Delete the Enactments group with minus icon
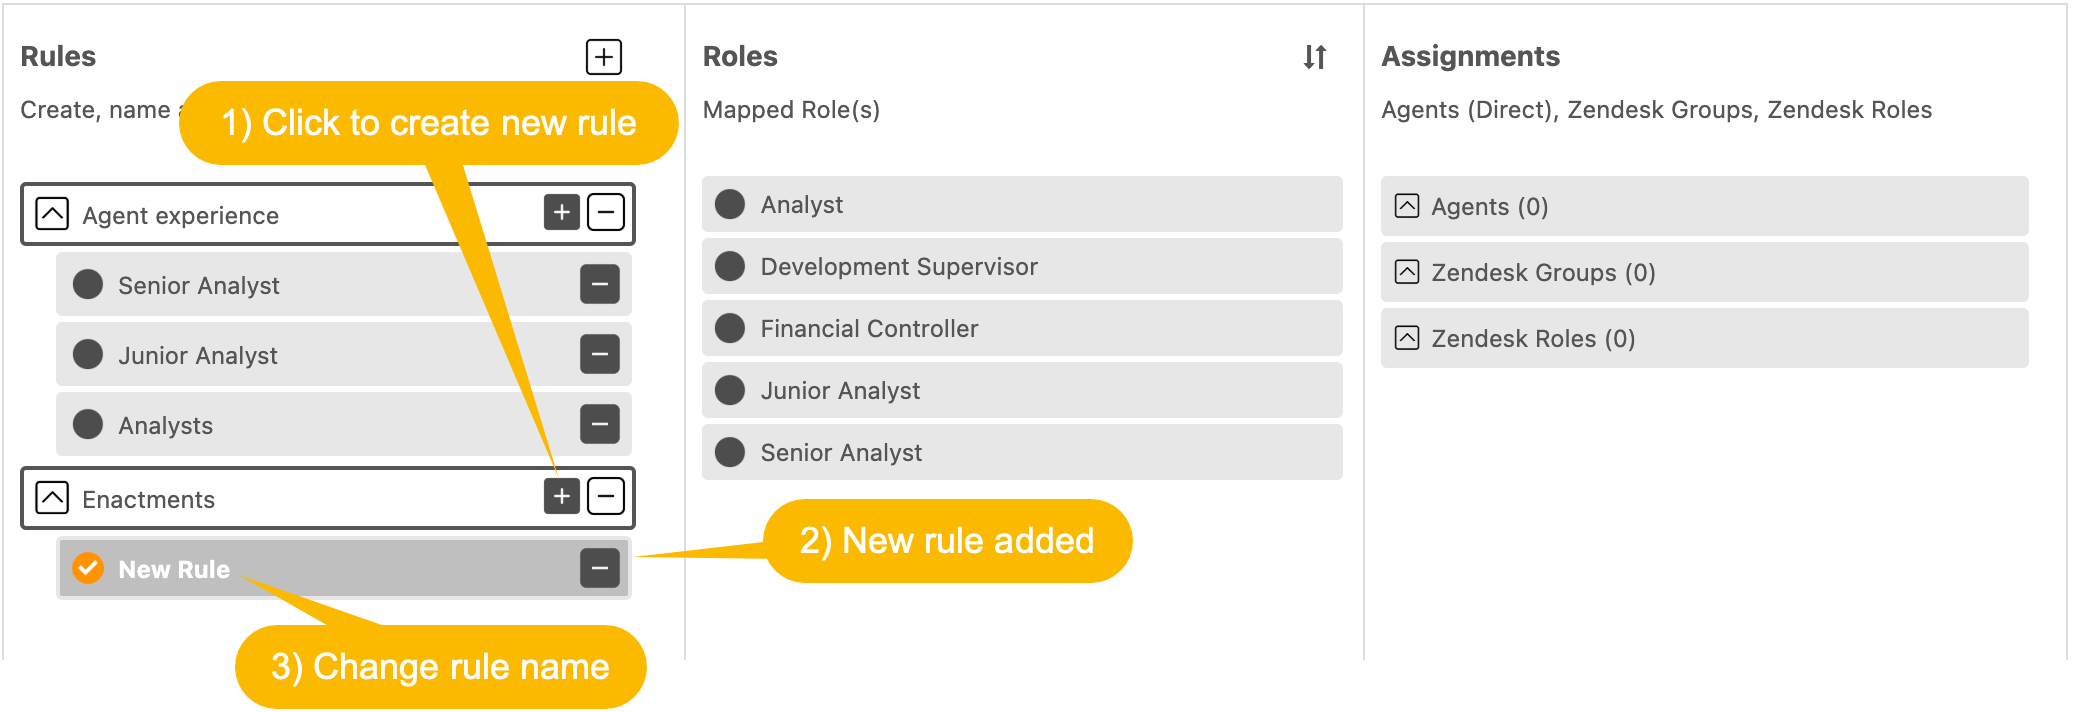Viewport: 2076px width, 712px height. point(606,496)
